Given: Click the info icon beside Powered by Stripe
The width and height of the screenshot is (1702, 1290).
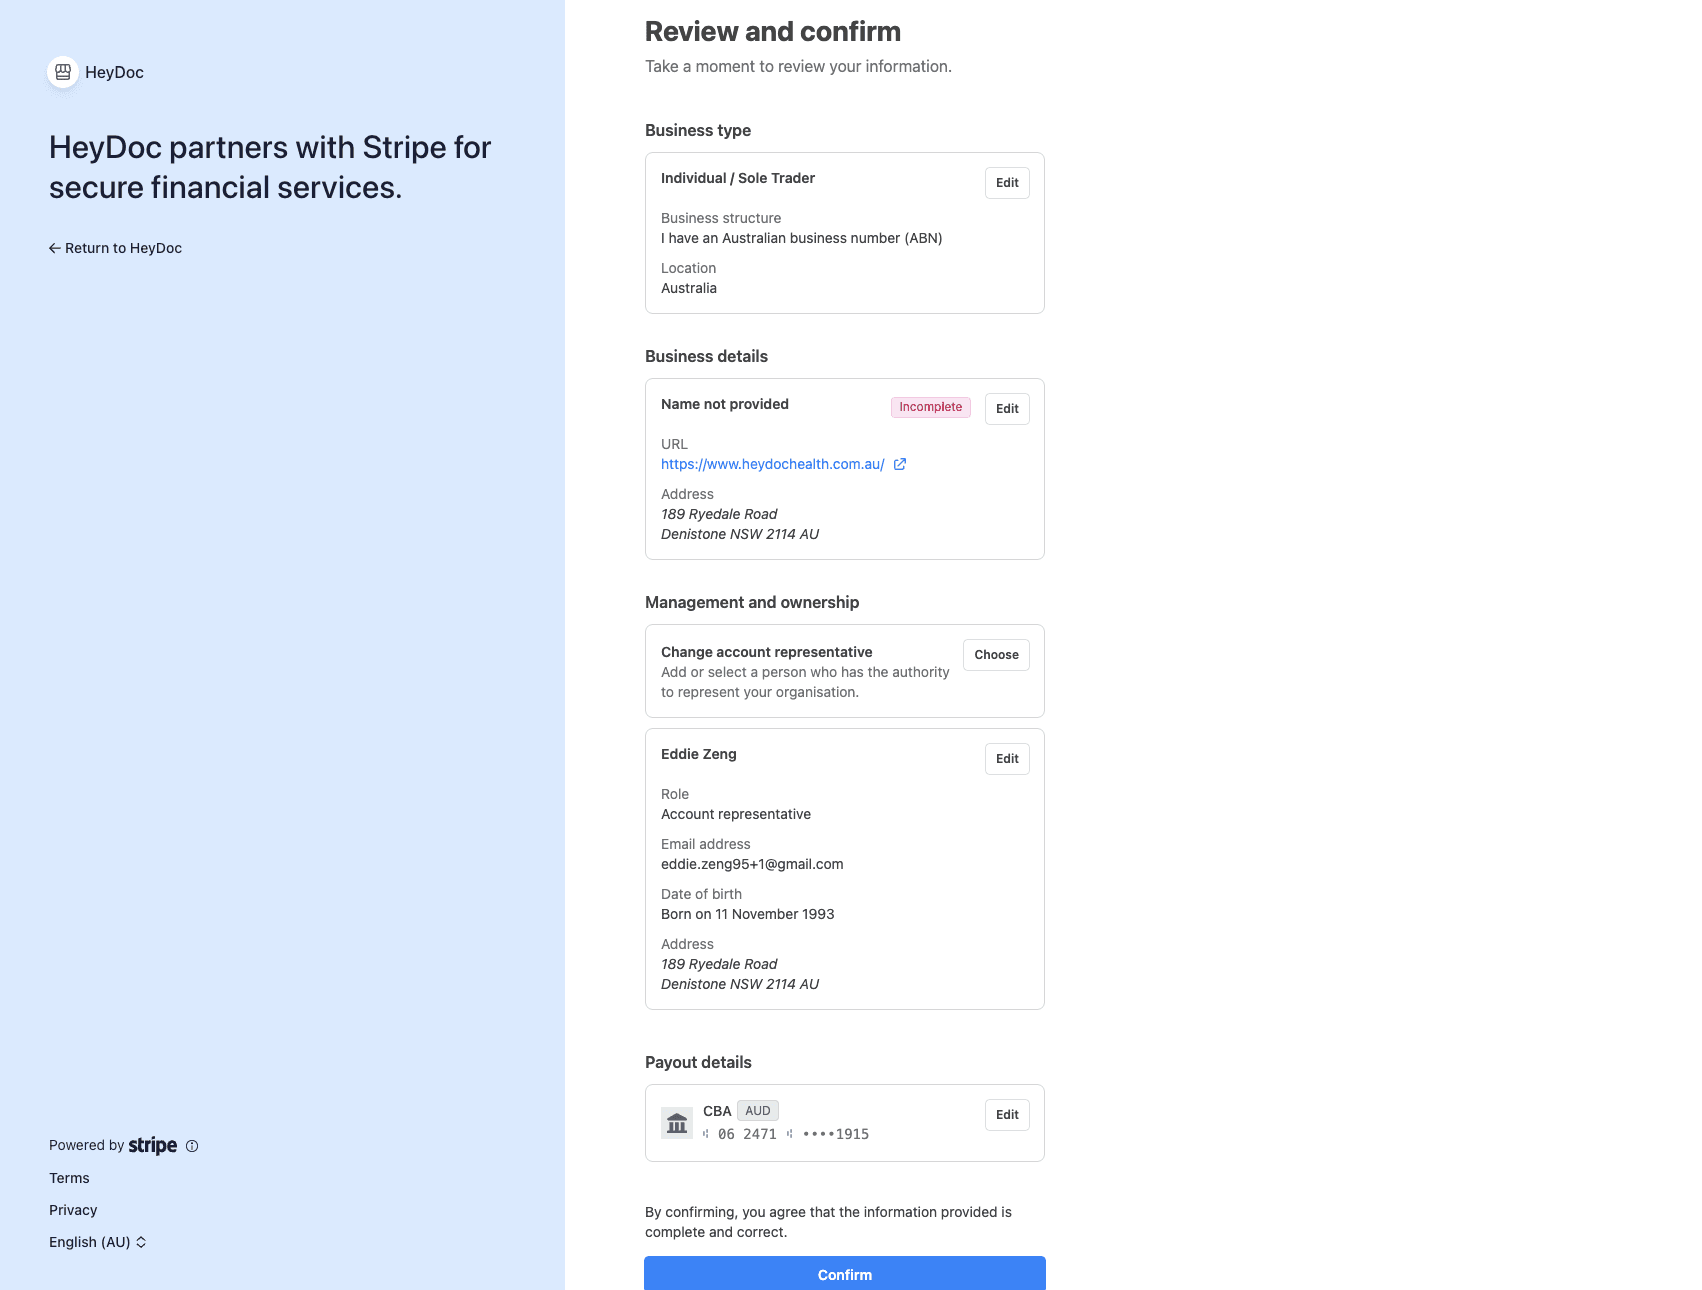Looking at the screenshot, I should [x=191, y=1146].
